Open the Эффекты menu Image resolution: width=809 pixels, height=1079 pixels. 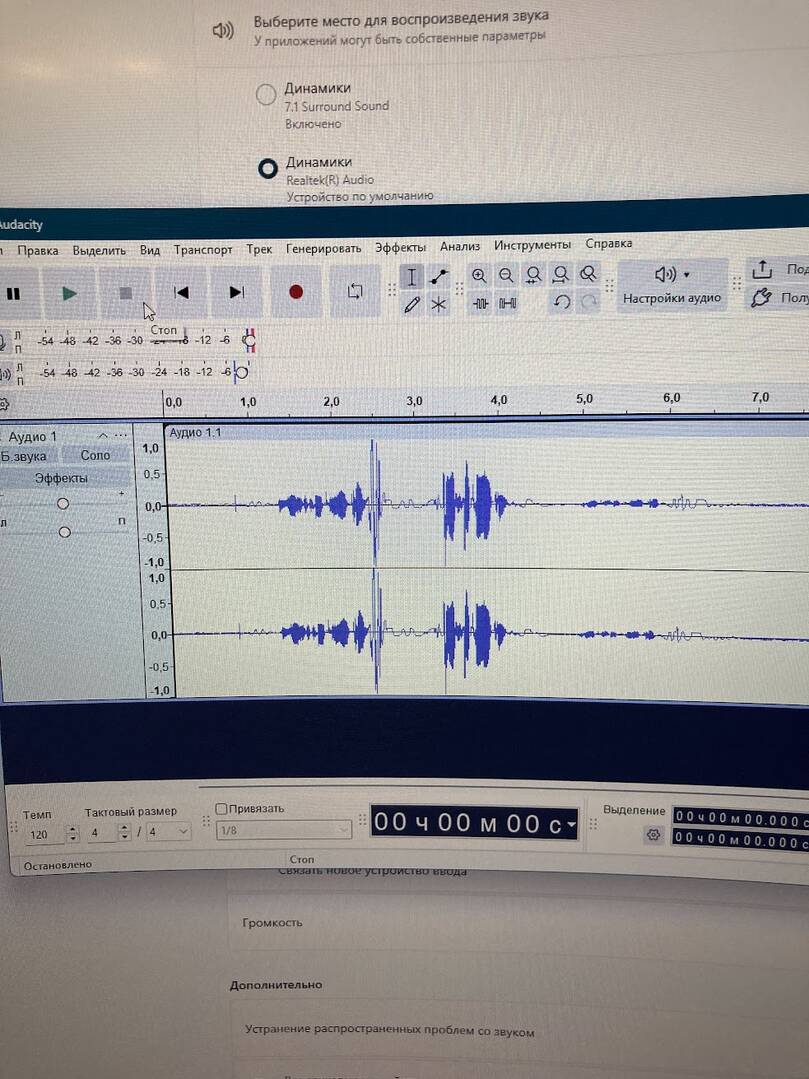pyautogui.click(x=400, y=247)
